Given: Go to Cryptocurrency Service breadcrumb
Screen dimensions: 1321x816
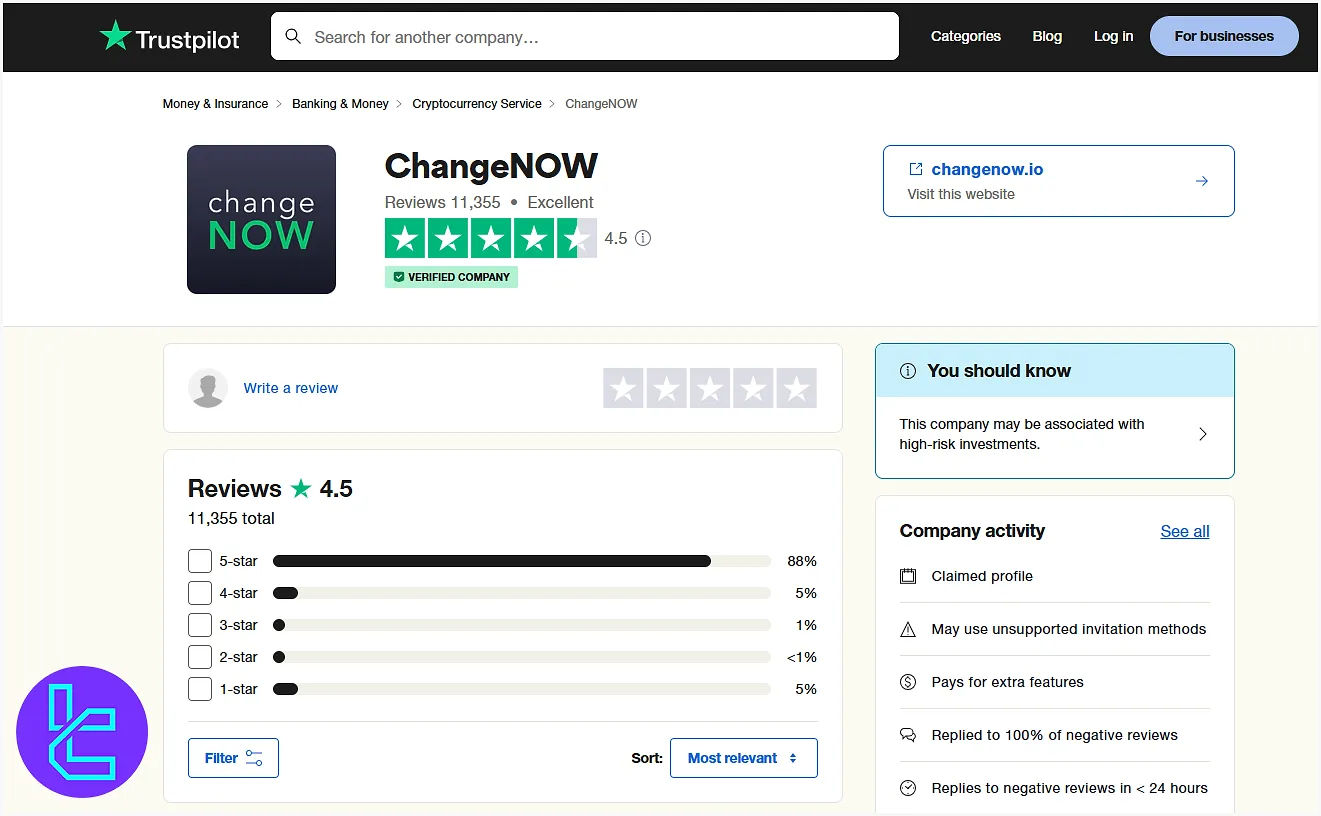Looking at the screenshot, I should click(x=477, y=104).
